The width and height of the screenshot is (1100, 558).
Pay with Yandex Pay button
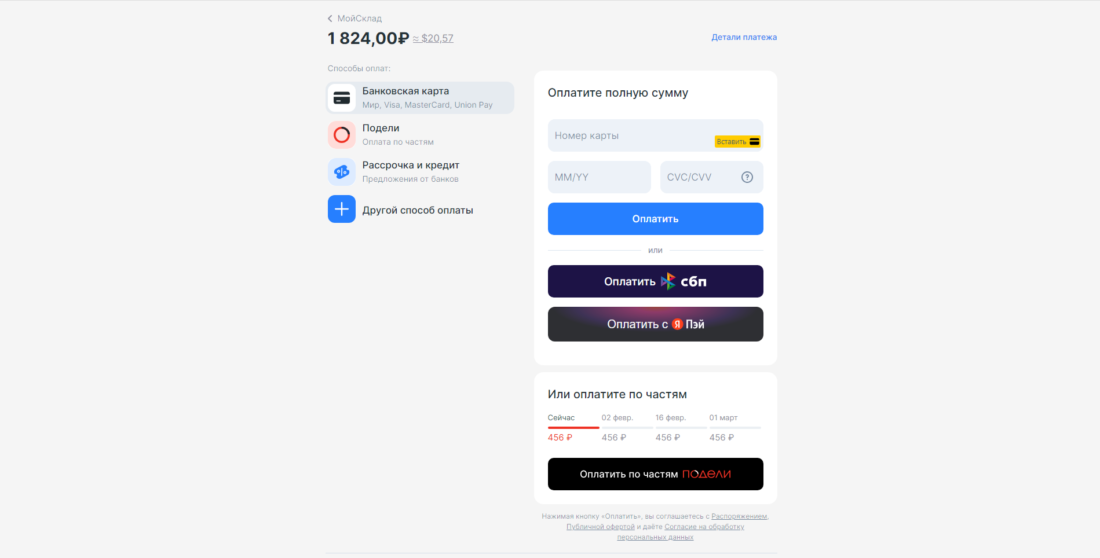[655, 324]
